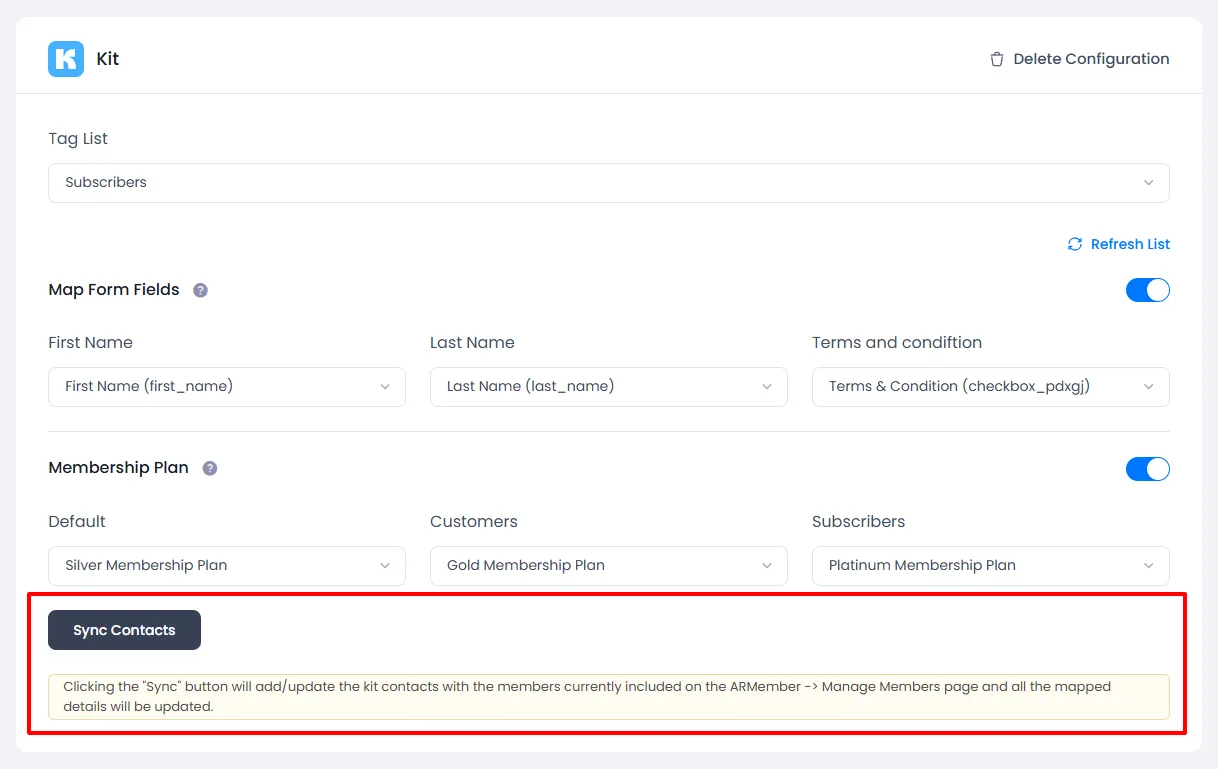Click the sync explanation notice box
This screenshot has width=1218, height=769.
click(608, 694)
